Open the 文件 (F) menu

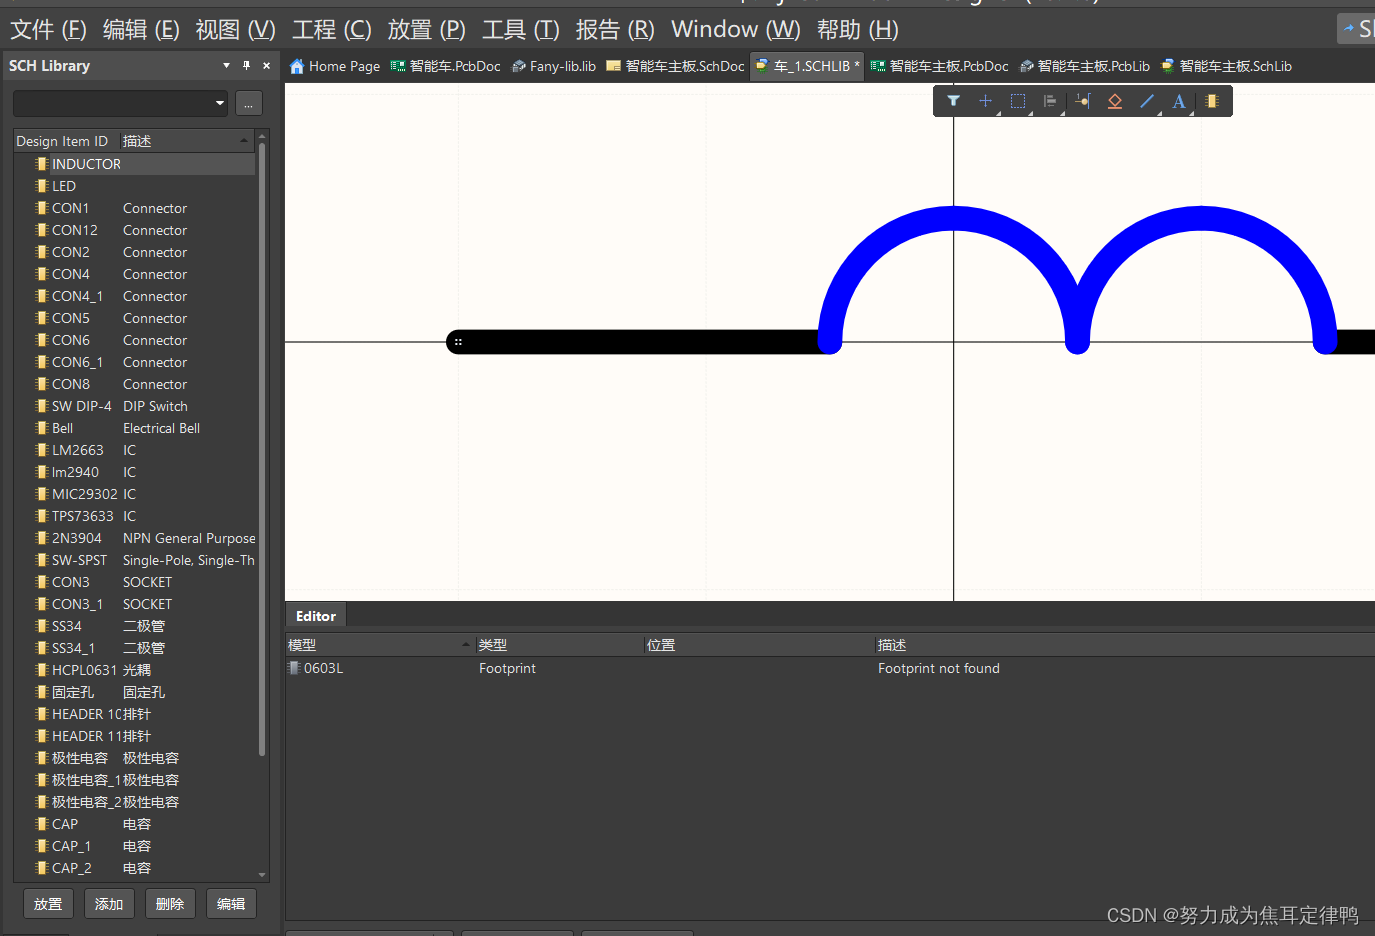[48, 30]
